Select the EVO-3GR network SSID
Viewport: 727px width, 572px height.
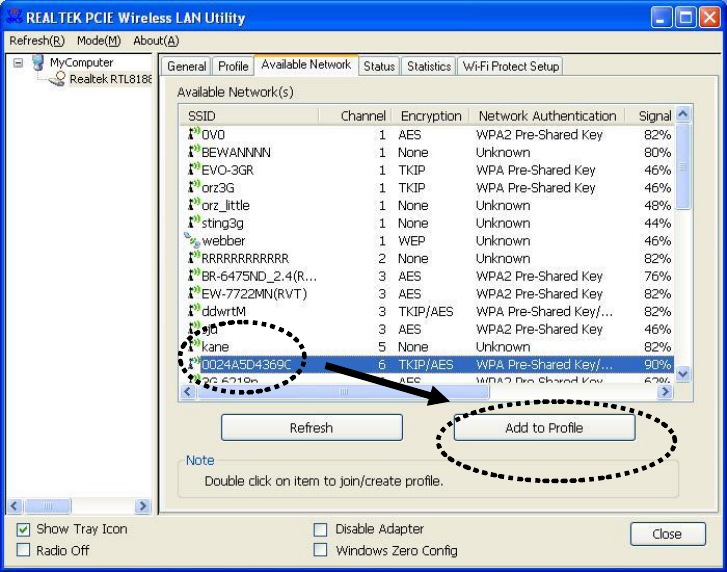228,170
